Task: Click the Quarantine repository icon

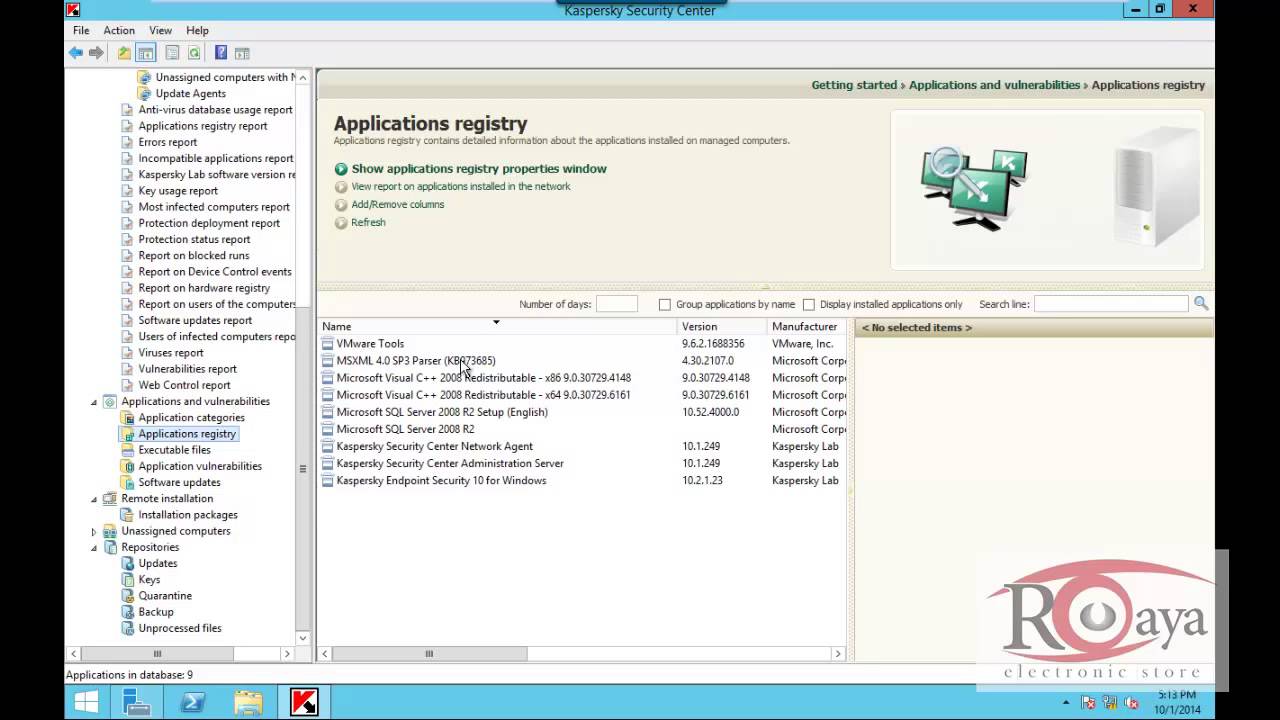Action: [127, 596]
